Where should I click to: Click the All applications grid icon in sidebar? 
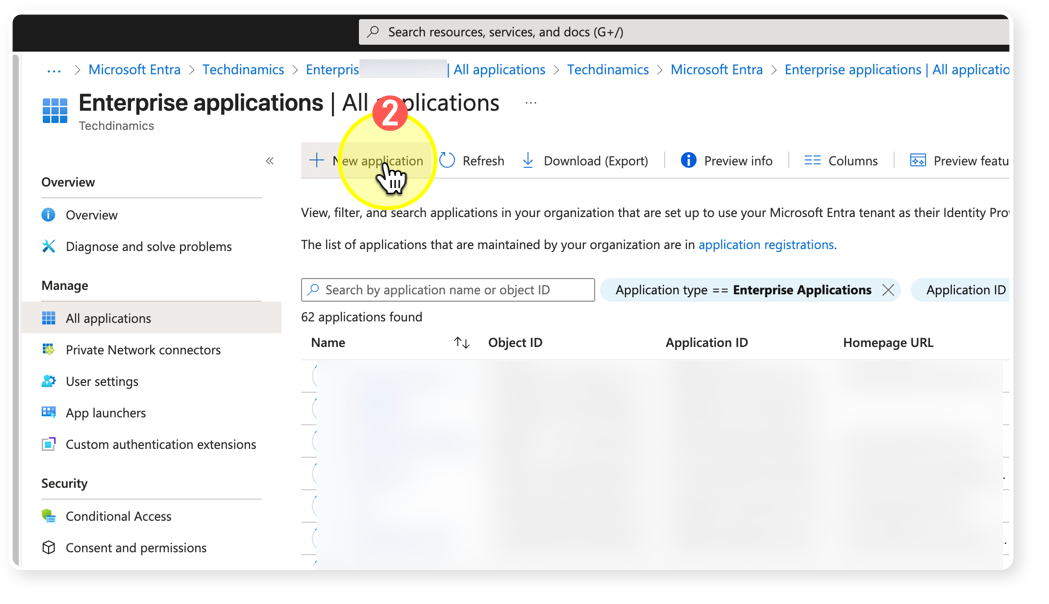[49, 318]
